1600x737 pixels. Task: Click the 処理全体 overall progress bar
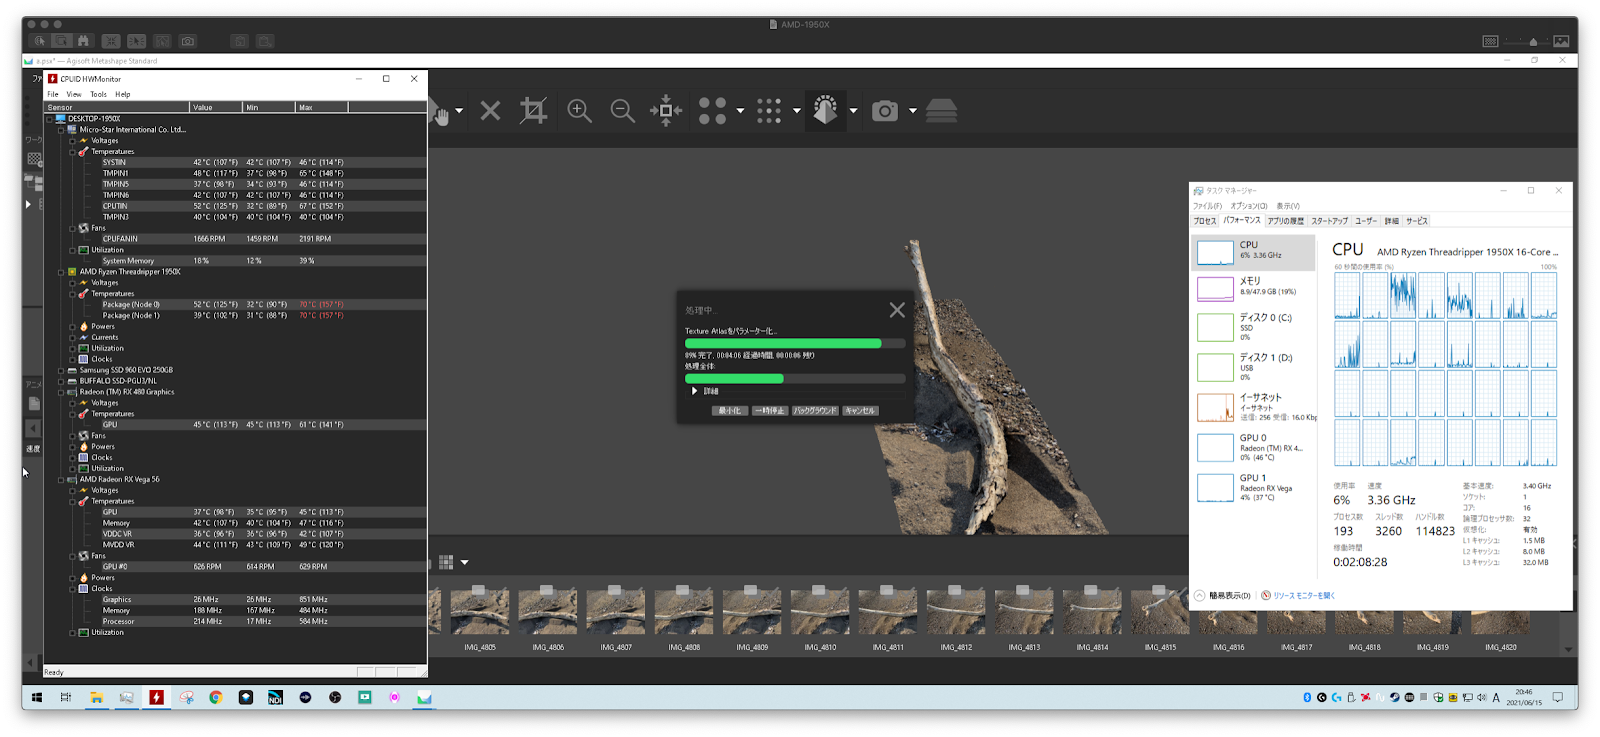click(x=795, y=379)
